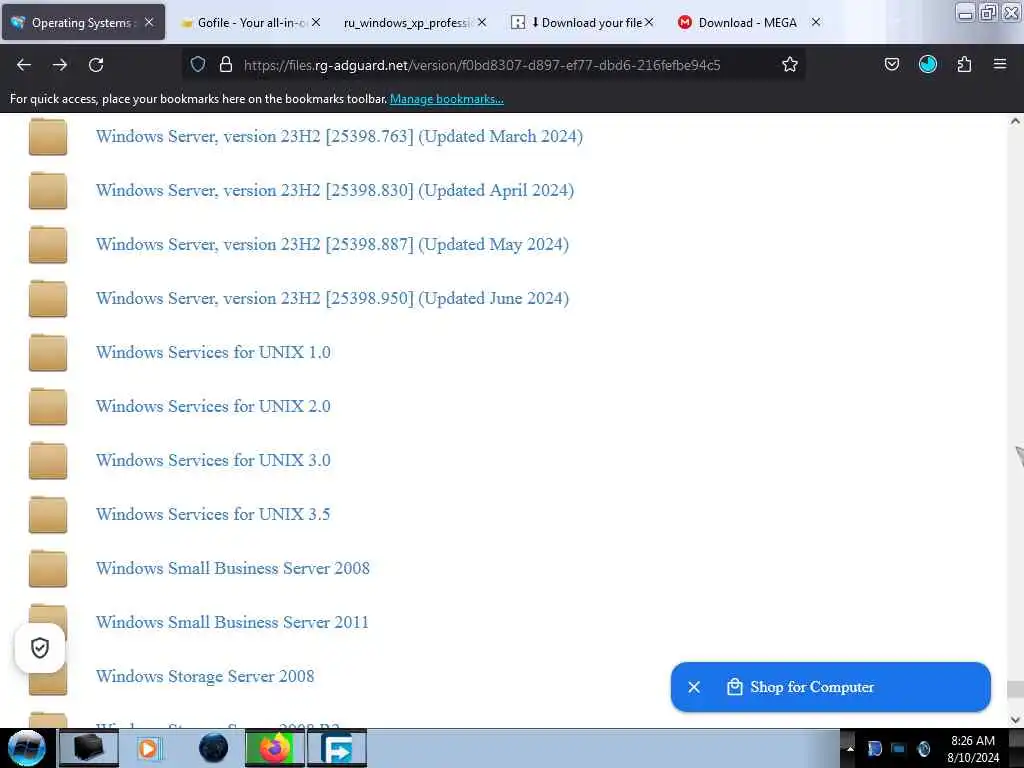Bookmark this page with the star icon

pyautogui.click(x=790, y=64)
